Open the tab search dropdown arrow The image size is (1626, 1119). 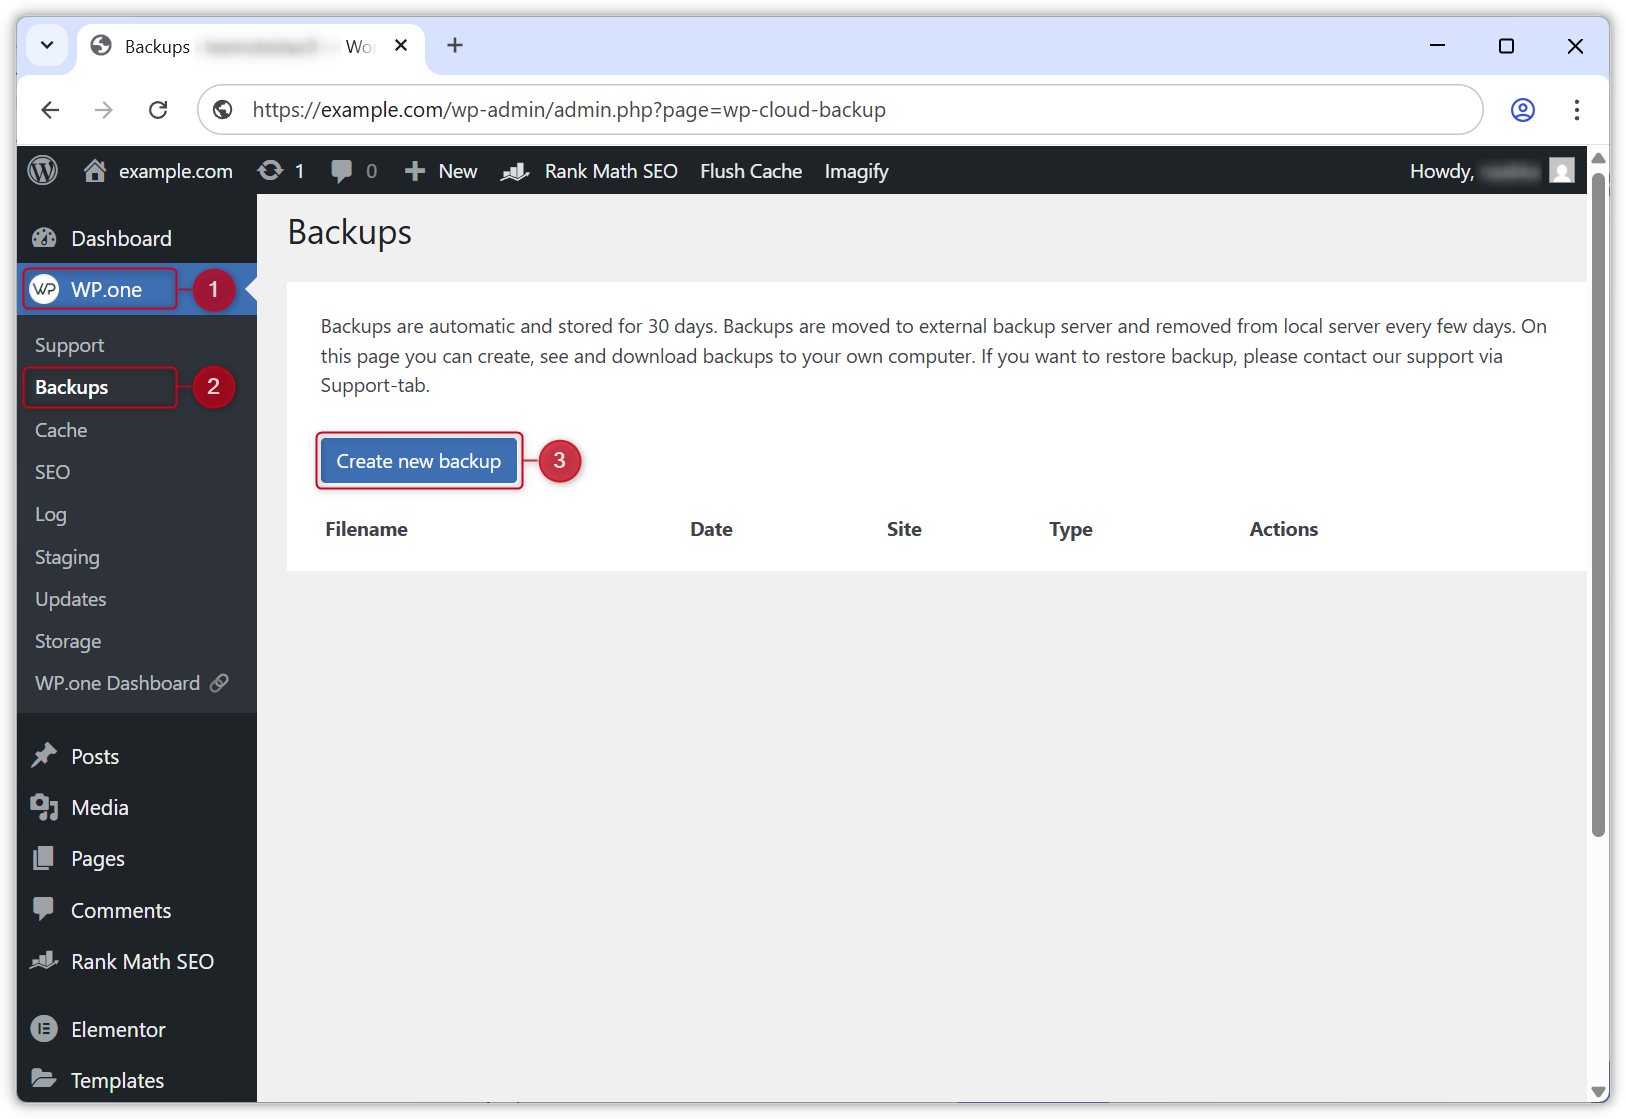[x=46, y=45]
